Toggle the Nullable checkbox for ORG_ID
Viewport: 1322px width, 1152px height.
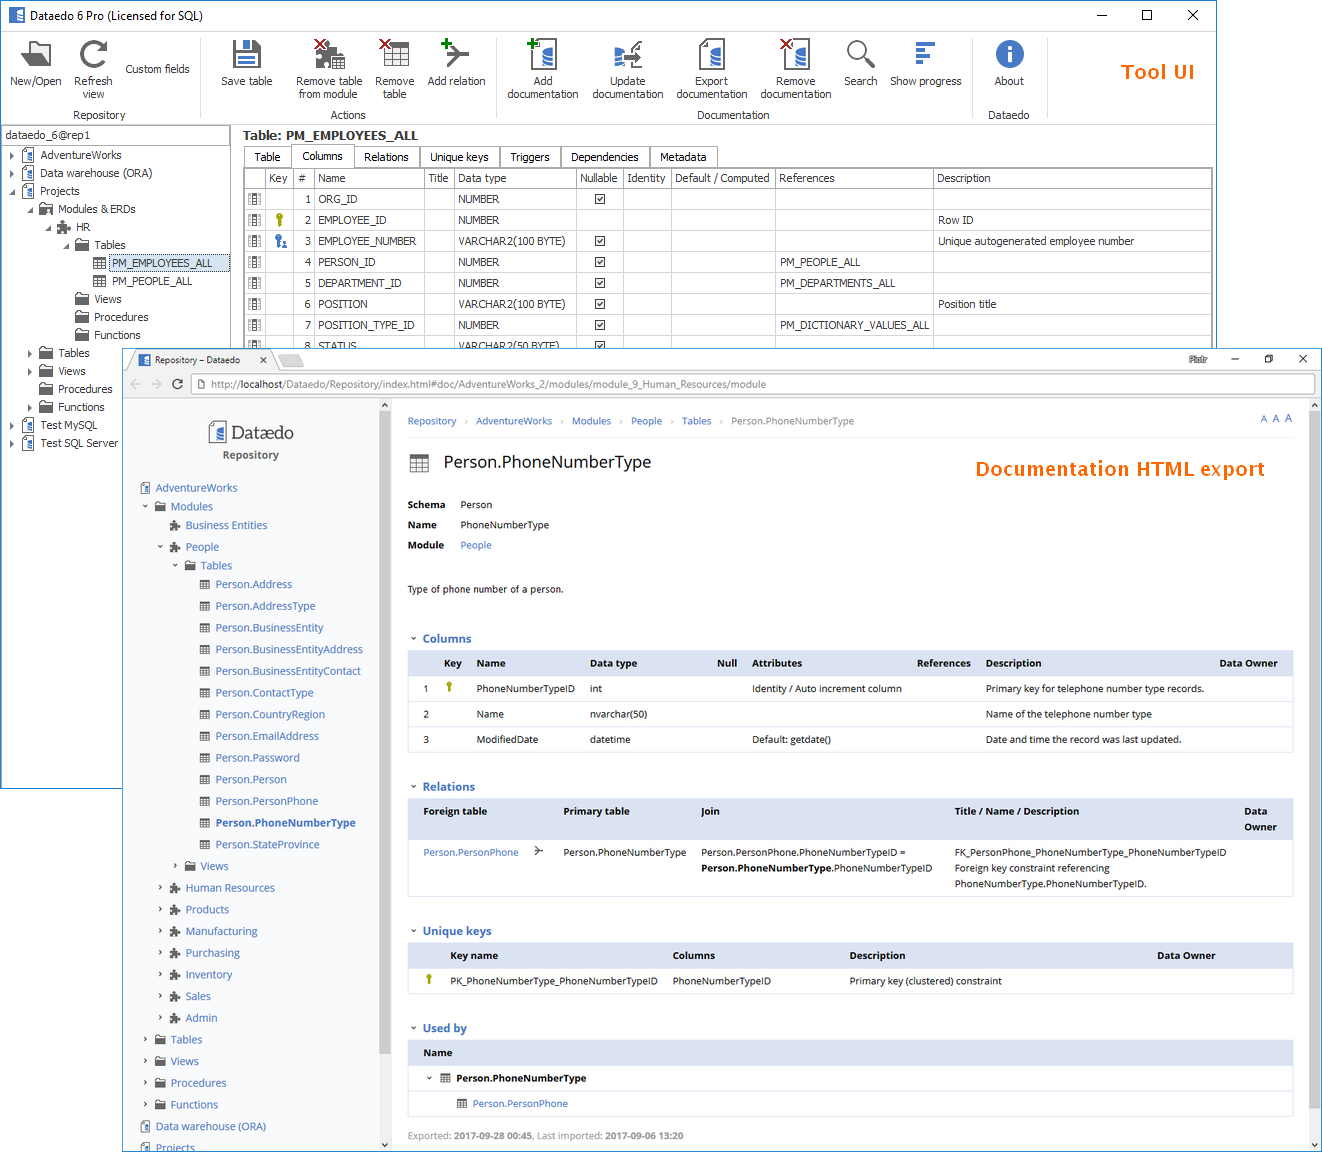click(x=600, y=199)
